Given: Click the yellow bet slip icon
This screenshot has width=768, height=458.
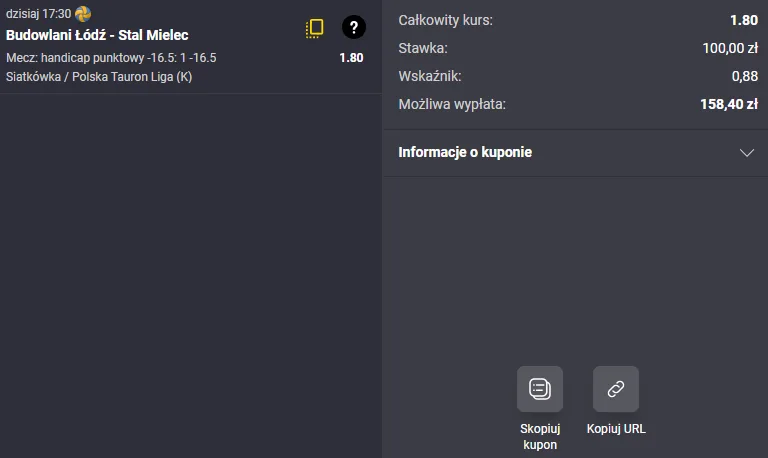Looking at the screenshot, I should point(315,29).
